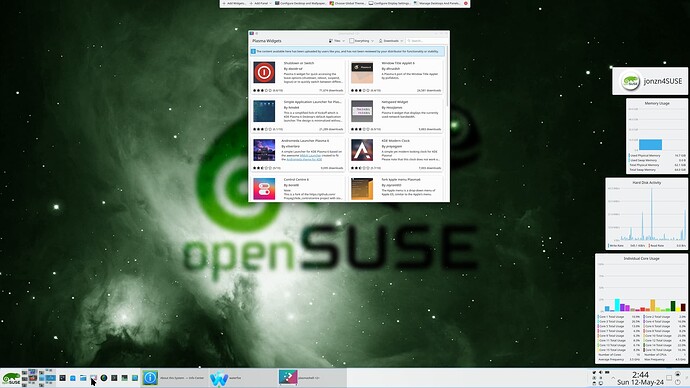This screenshot has height=388, width=690.
Task: Switch to the Waterfox taskbar entry
Action: click(243, 378)
